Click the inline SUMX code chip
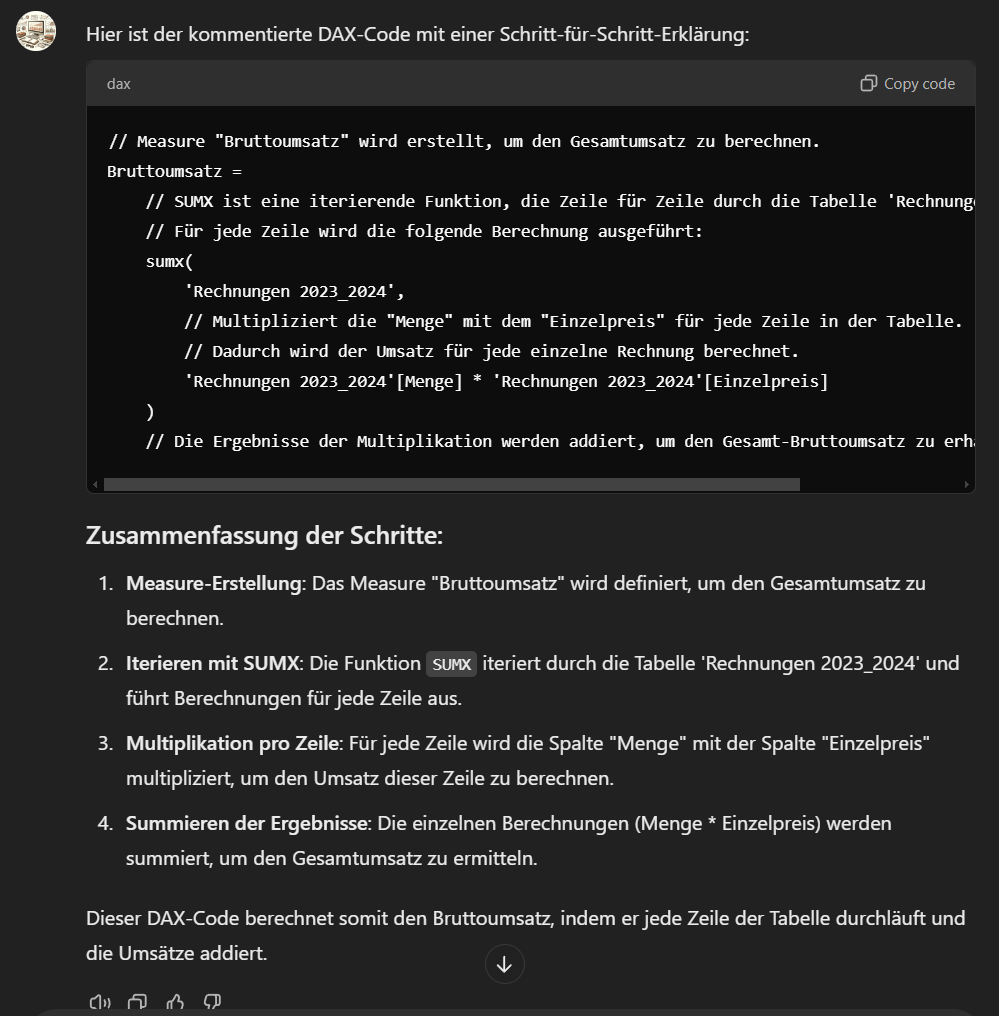The height and width of the screenshot is (1016, 999). pos(452,664)
